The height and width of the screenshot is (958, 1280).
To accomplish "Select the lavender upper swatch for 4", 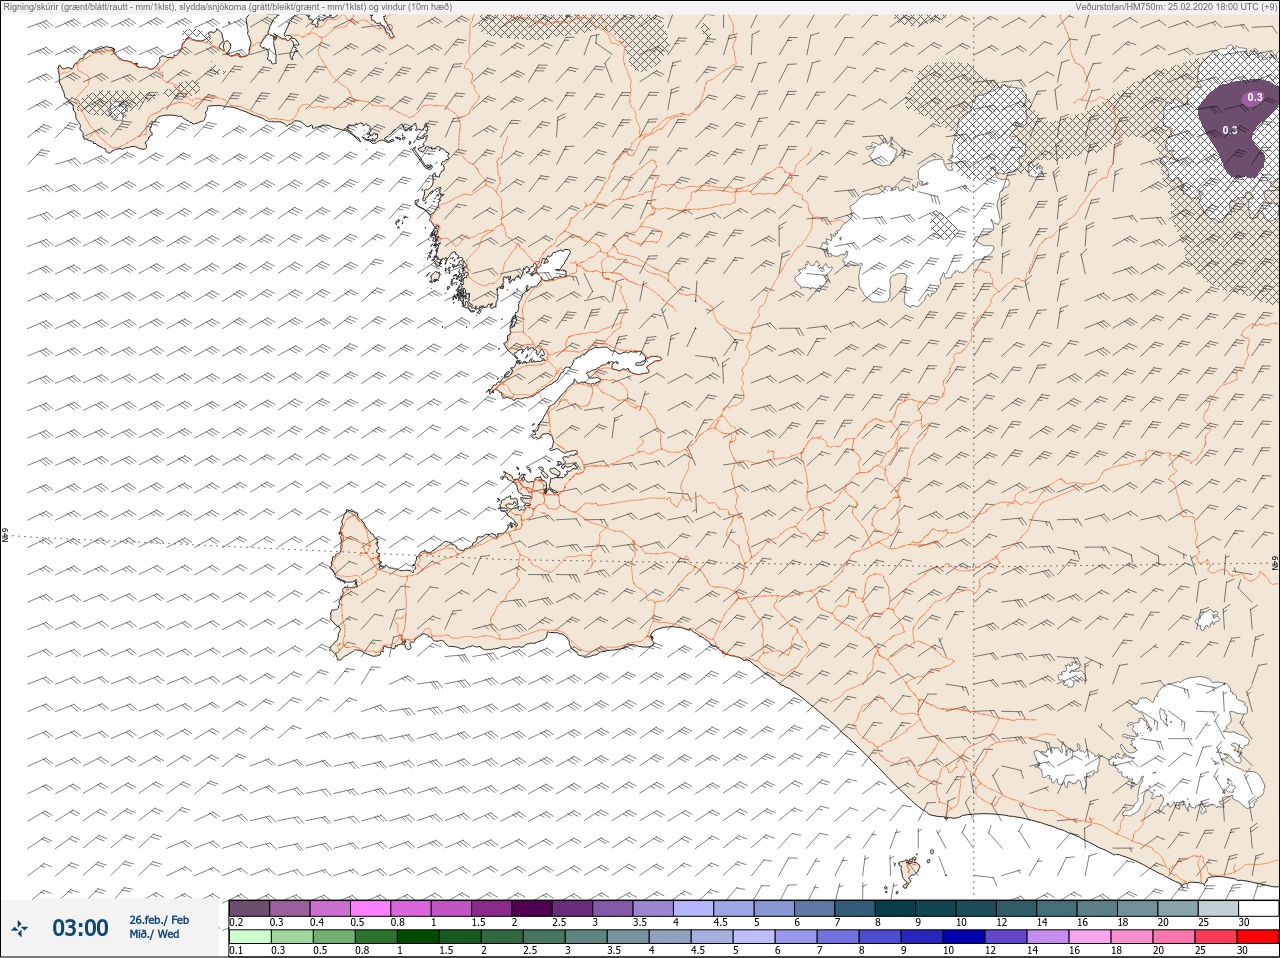I will pyautogui.click(x=694, y=908).
